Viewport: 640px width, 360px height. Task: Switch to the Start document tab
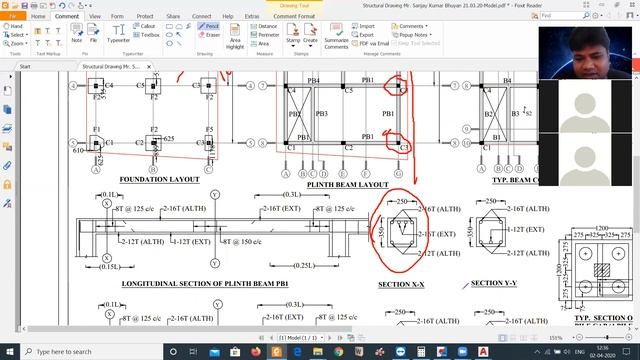(25, 66)
